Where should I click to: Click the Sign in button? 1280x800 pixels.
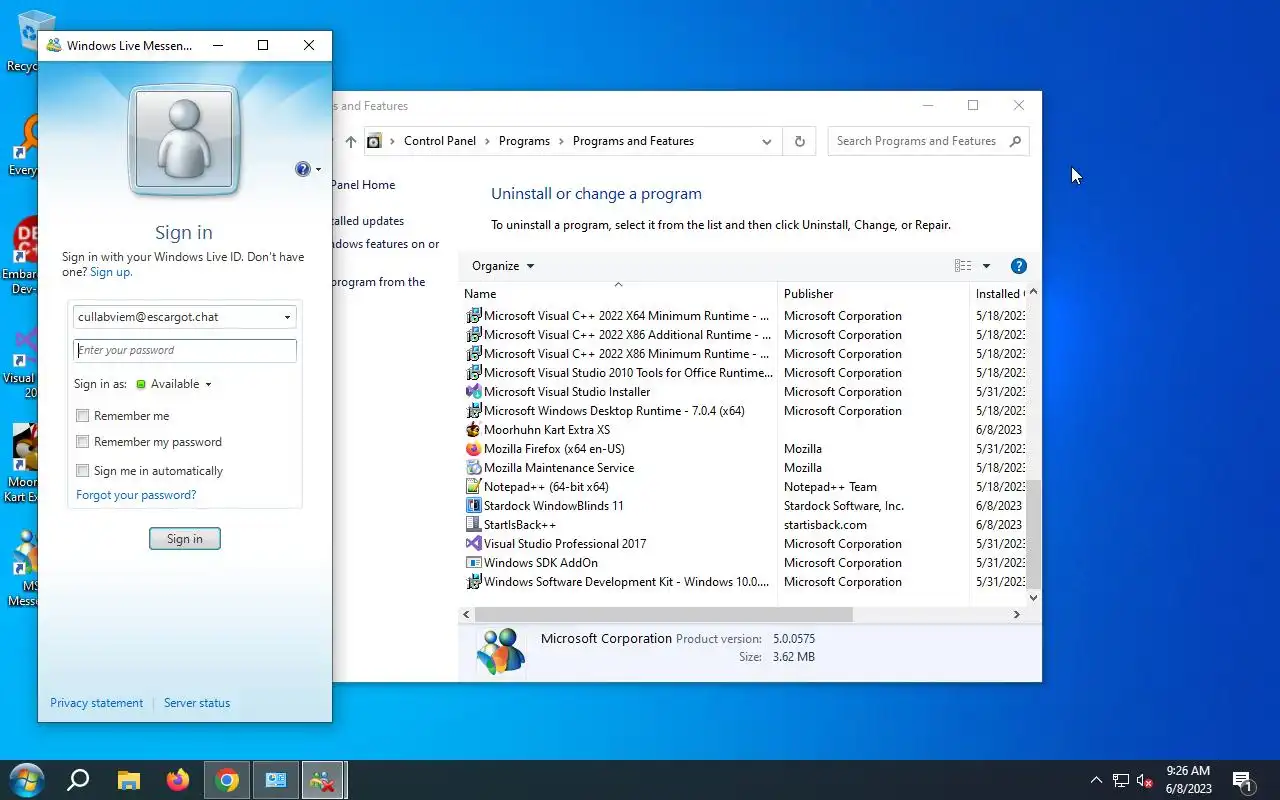(185, 539)
